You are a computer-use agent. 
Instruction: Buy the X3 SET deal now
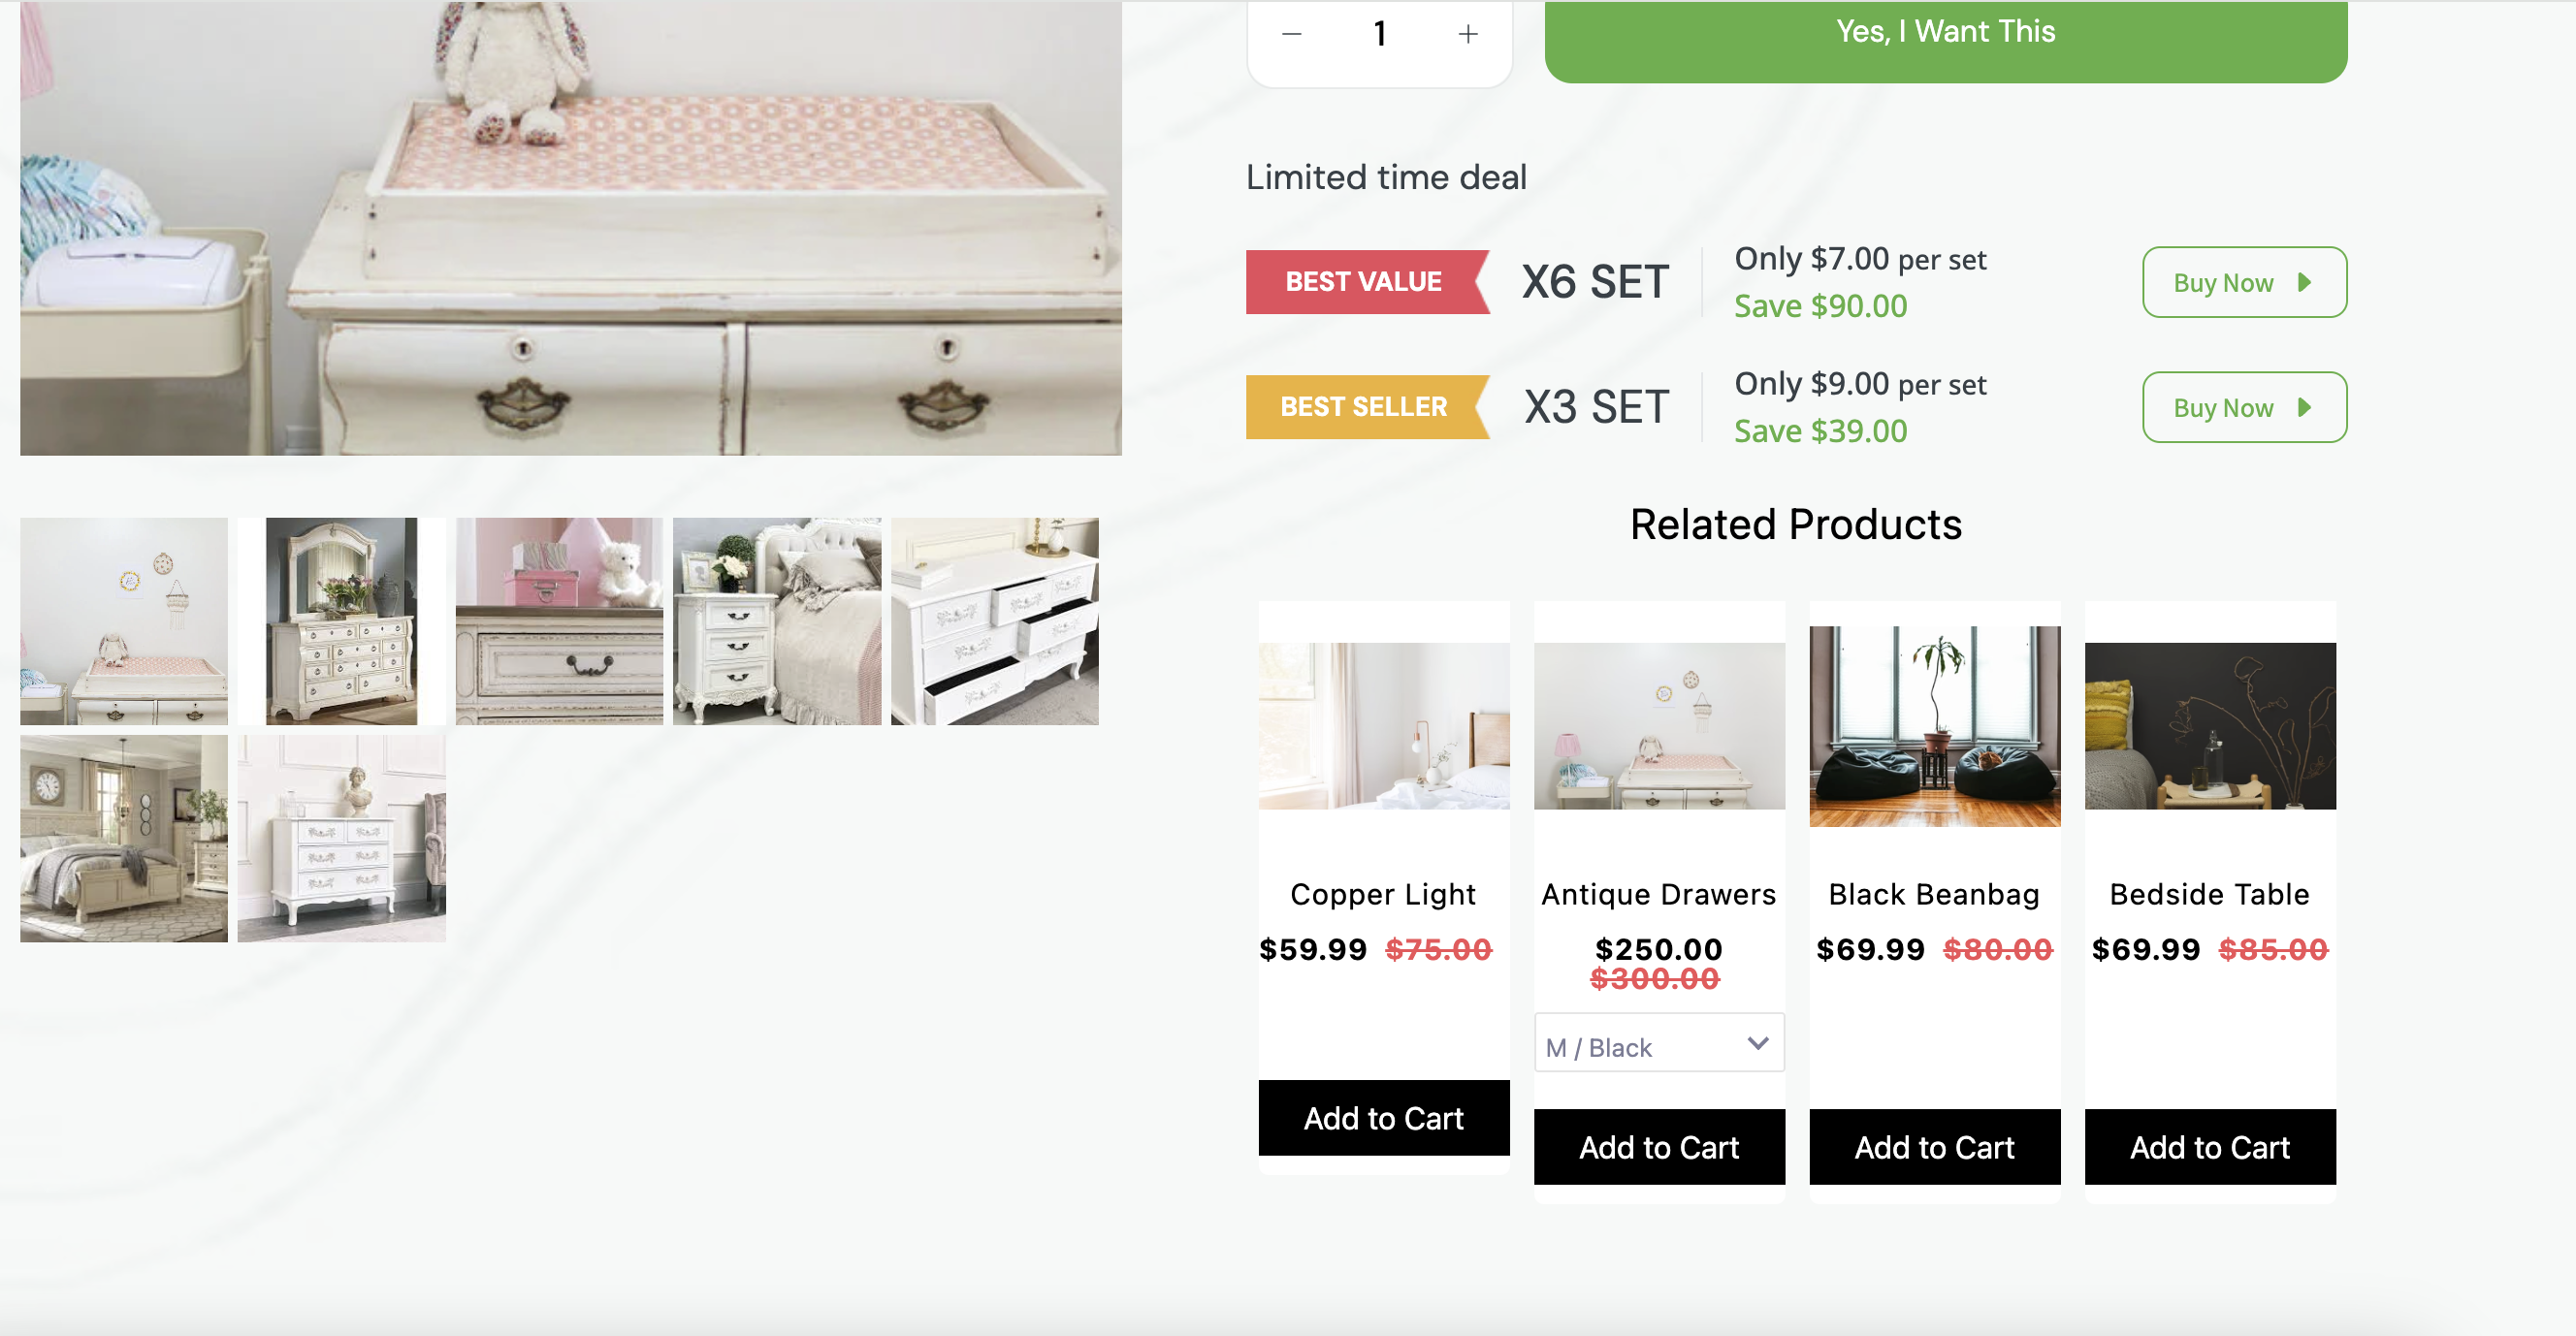point(2244,407)
